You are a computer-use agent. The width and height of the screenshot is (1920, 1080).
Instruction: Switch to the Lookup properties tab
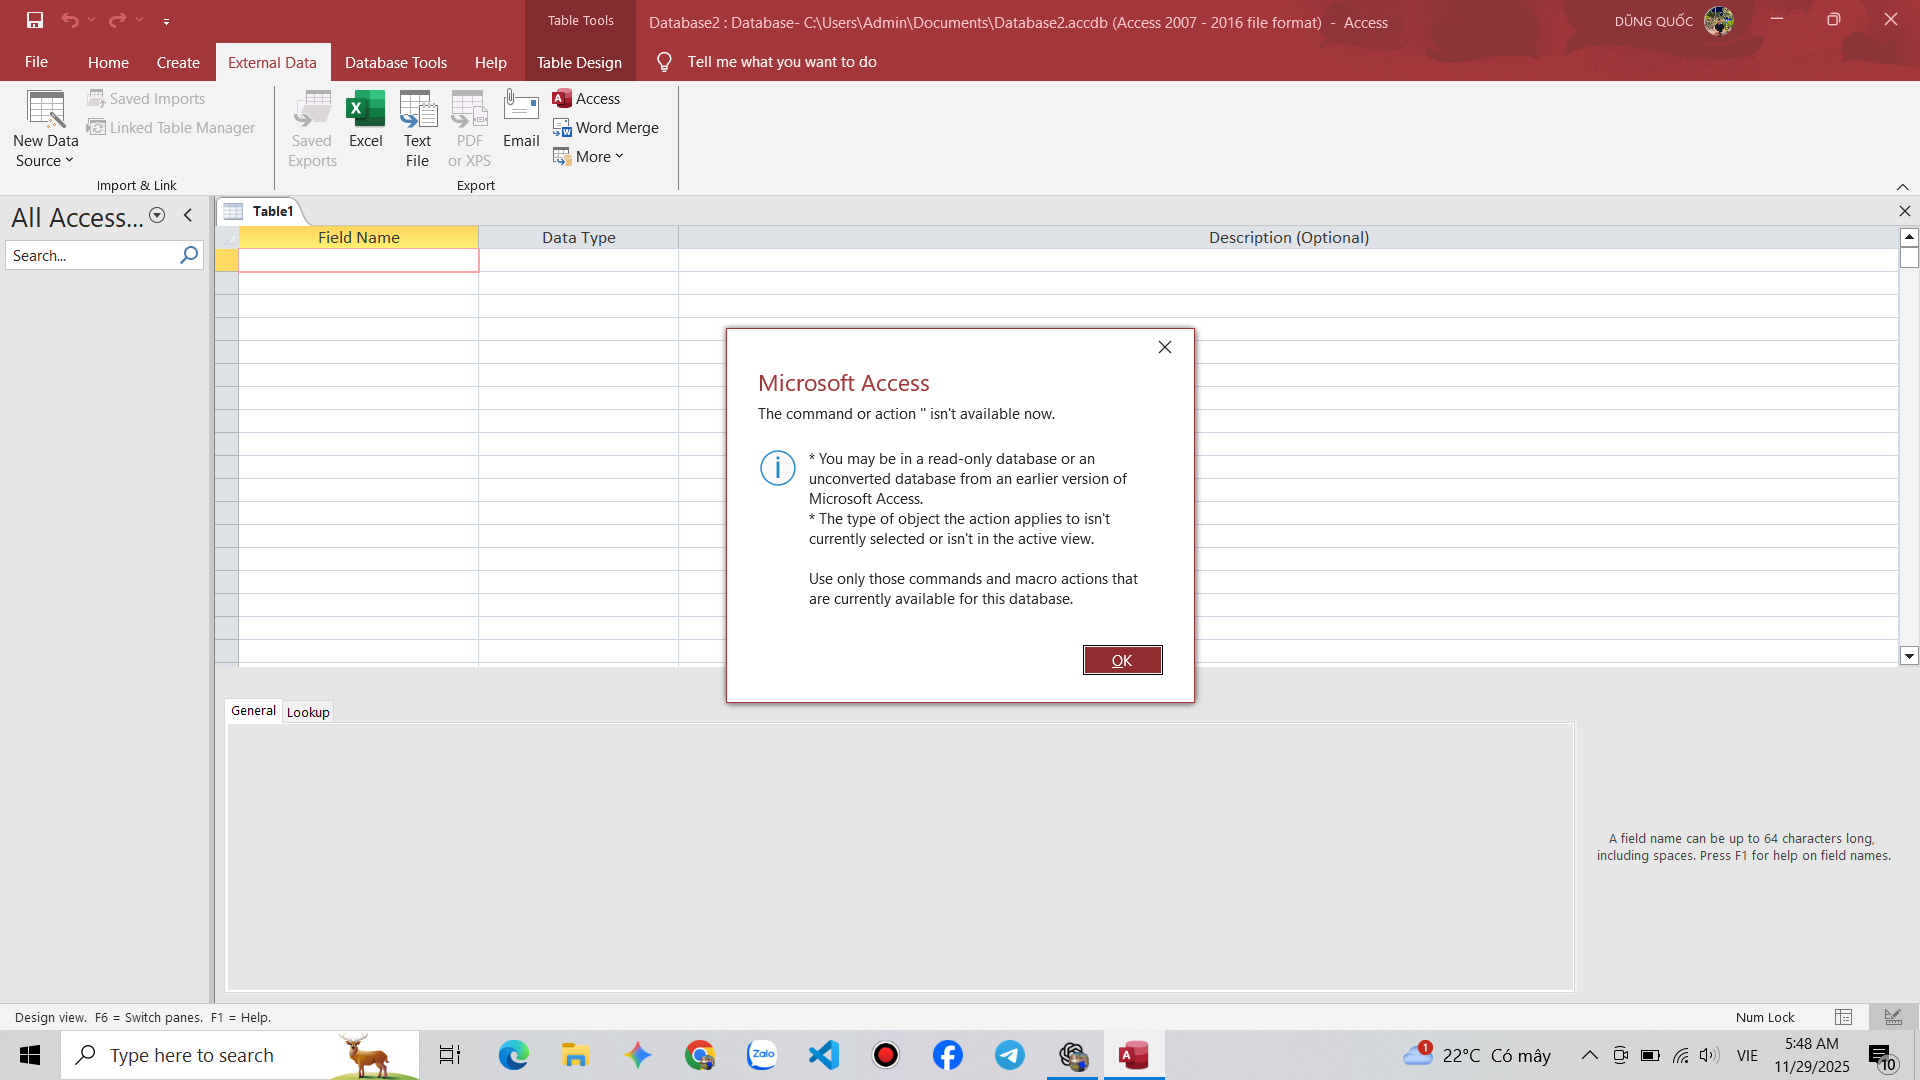[308, 712]
